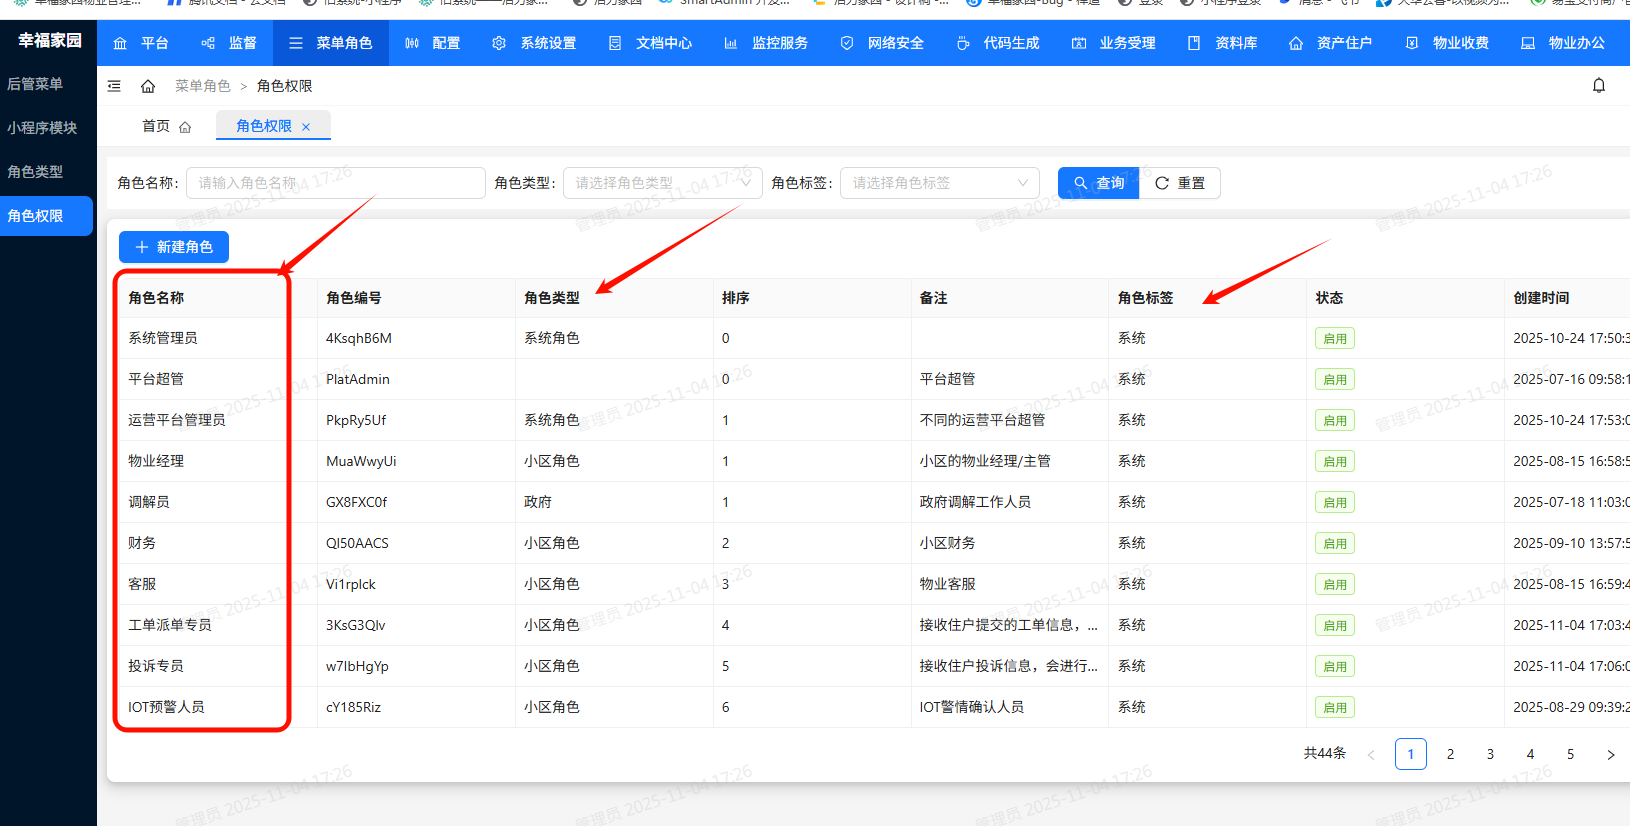Click the home icon in the breadcrumb
Viewport: 1630px width, 826px height.
tap(148, 86)
